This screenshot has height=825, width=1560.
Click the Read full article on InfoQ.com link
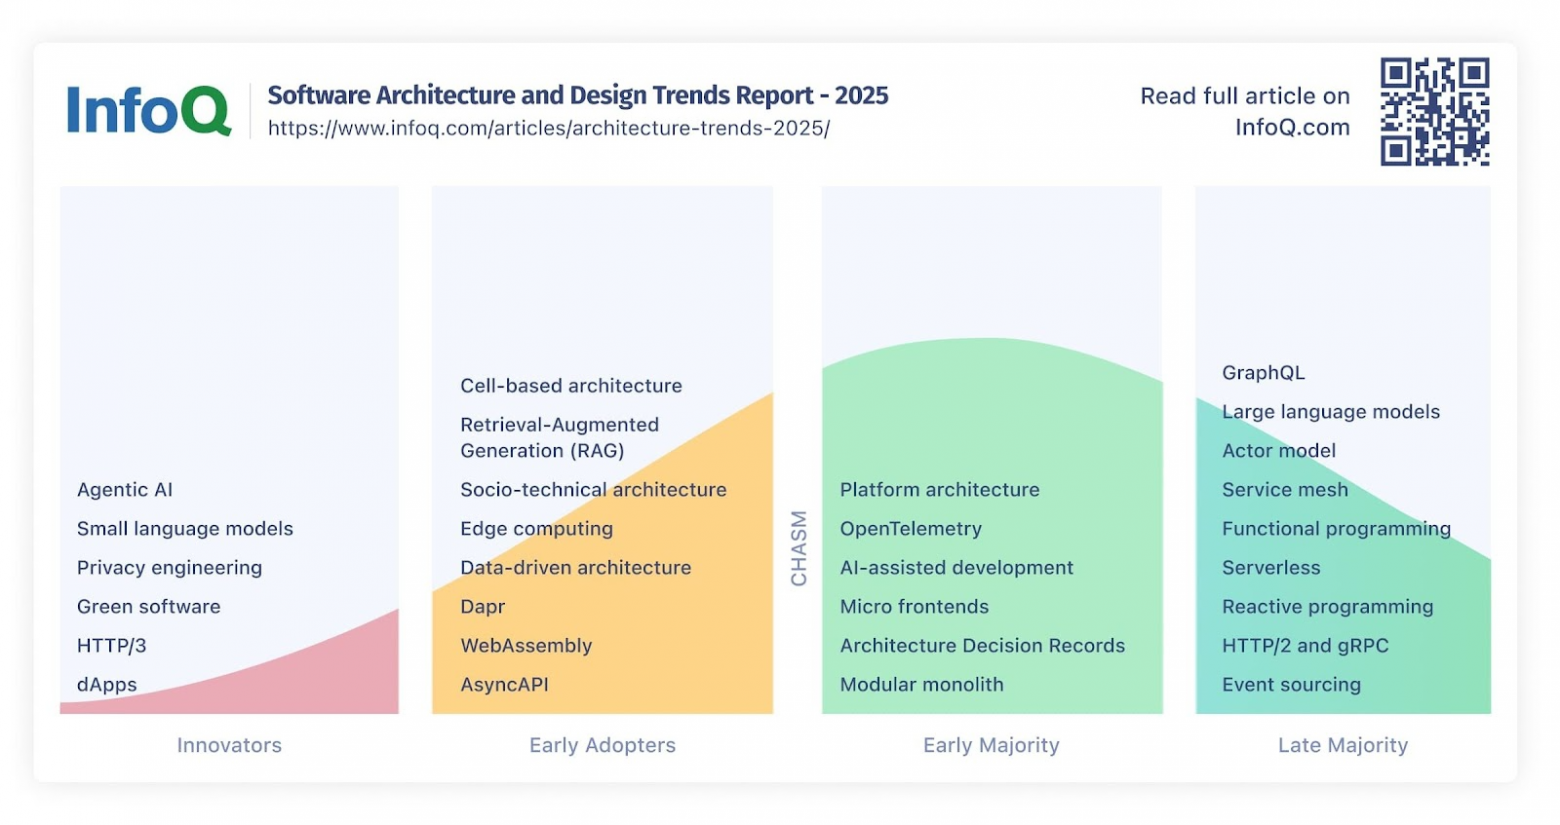pyautogui.click(x=1244, y=112)
